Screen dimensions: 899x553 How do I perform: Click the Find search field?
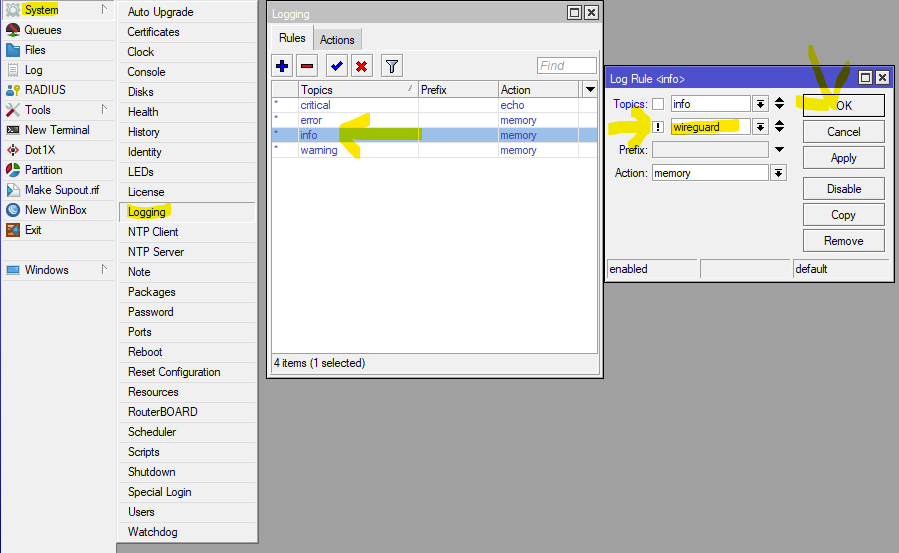click(x=566, y=66)
